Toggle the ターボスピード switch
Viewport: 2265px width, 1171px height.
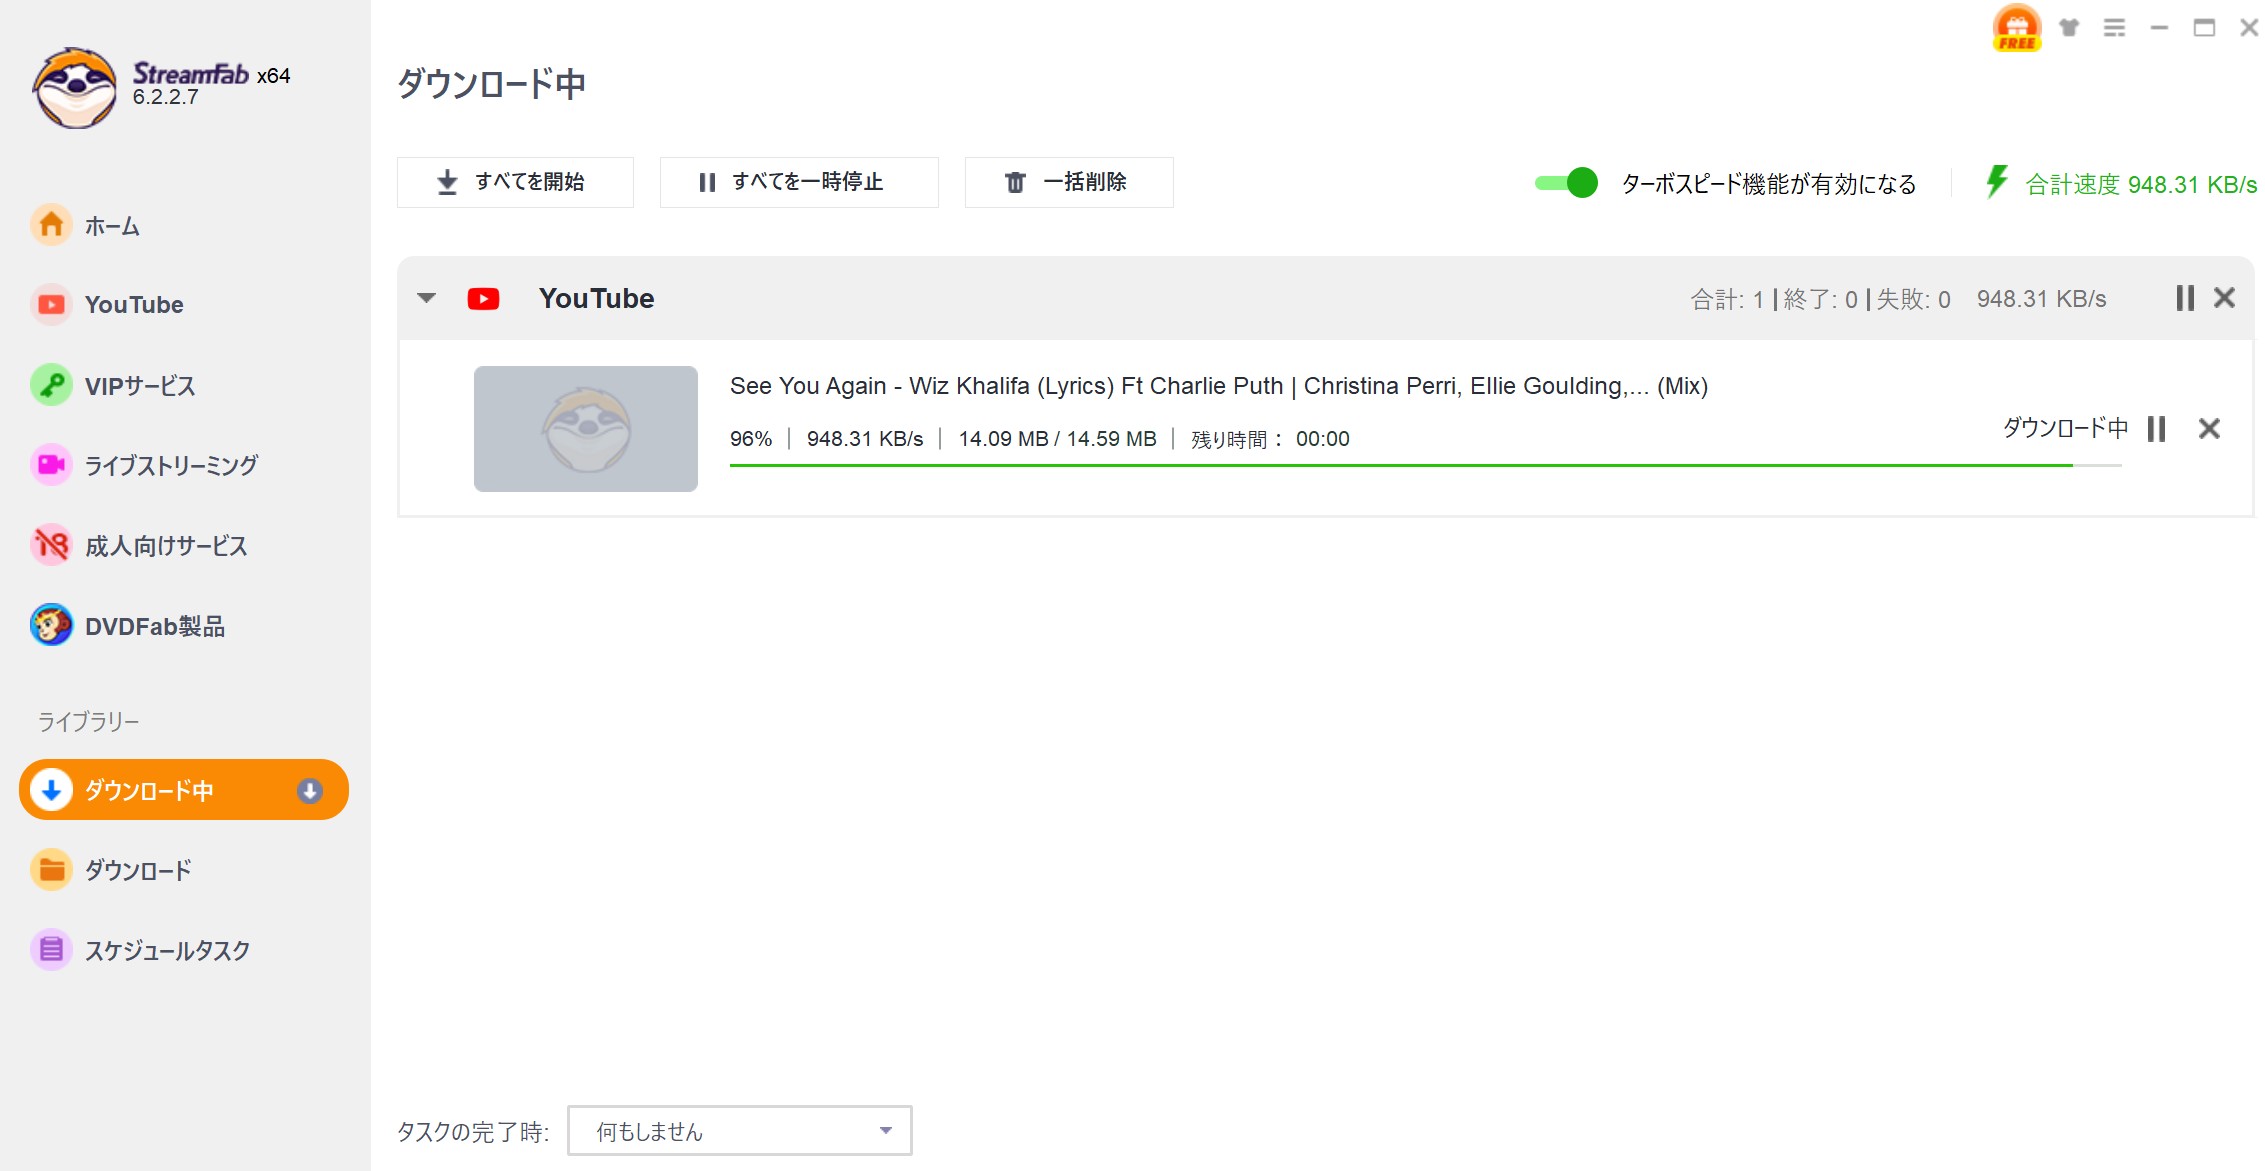[1566, 183]
